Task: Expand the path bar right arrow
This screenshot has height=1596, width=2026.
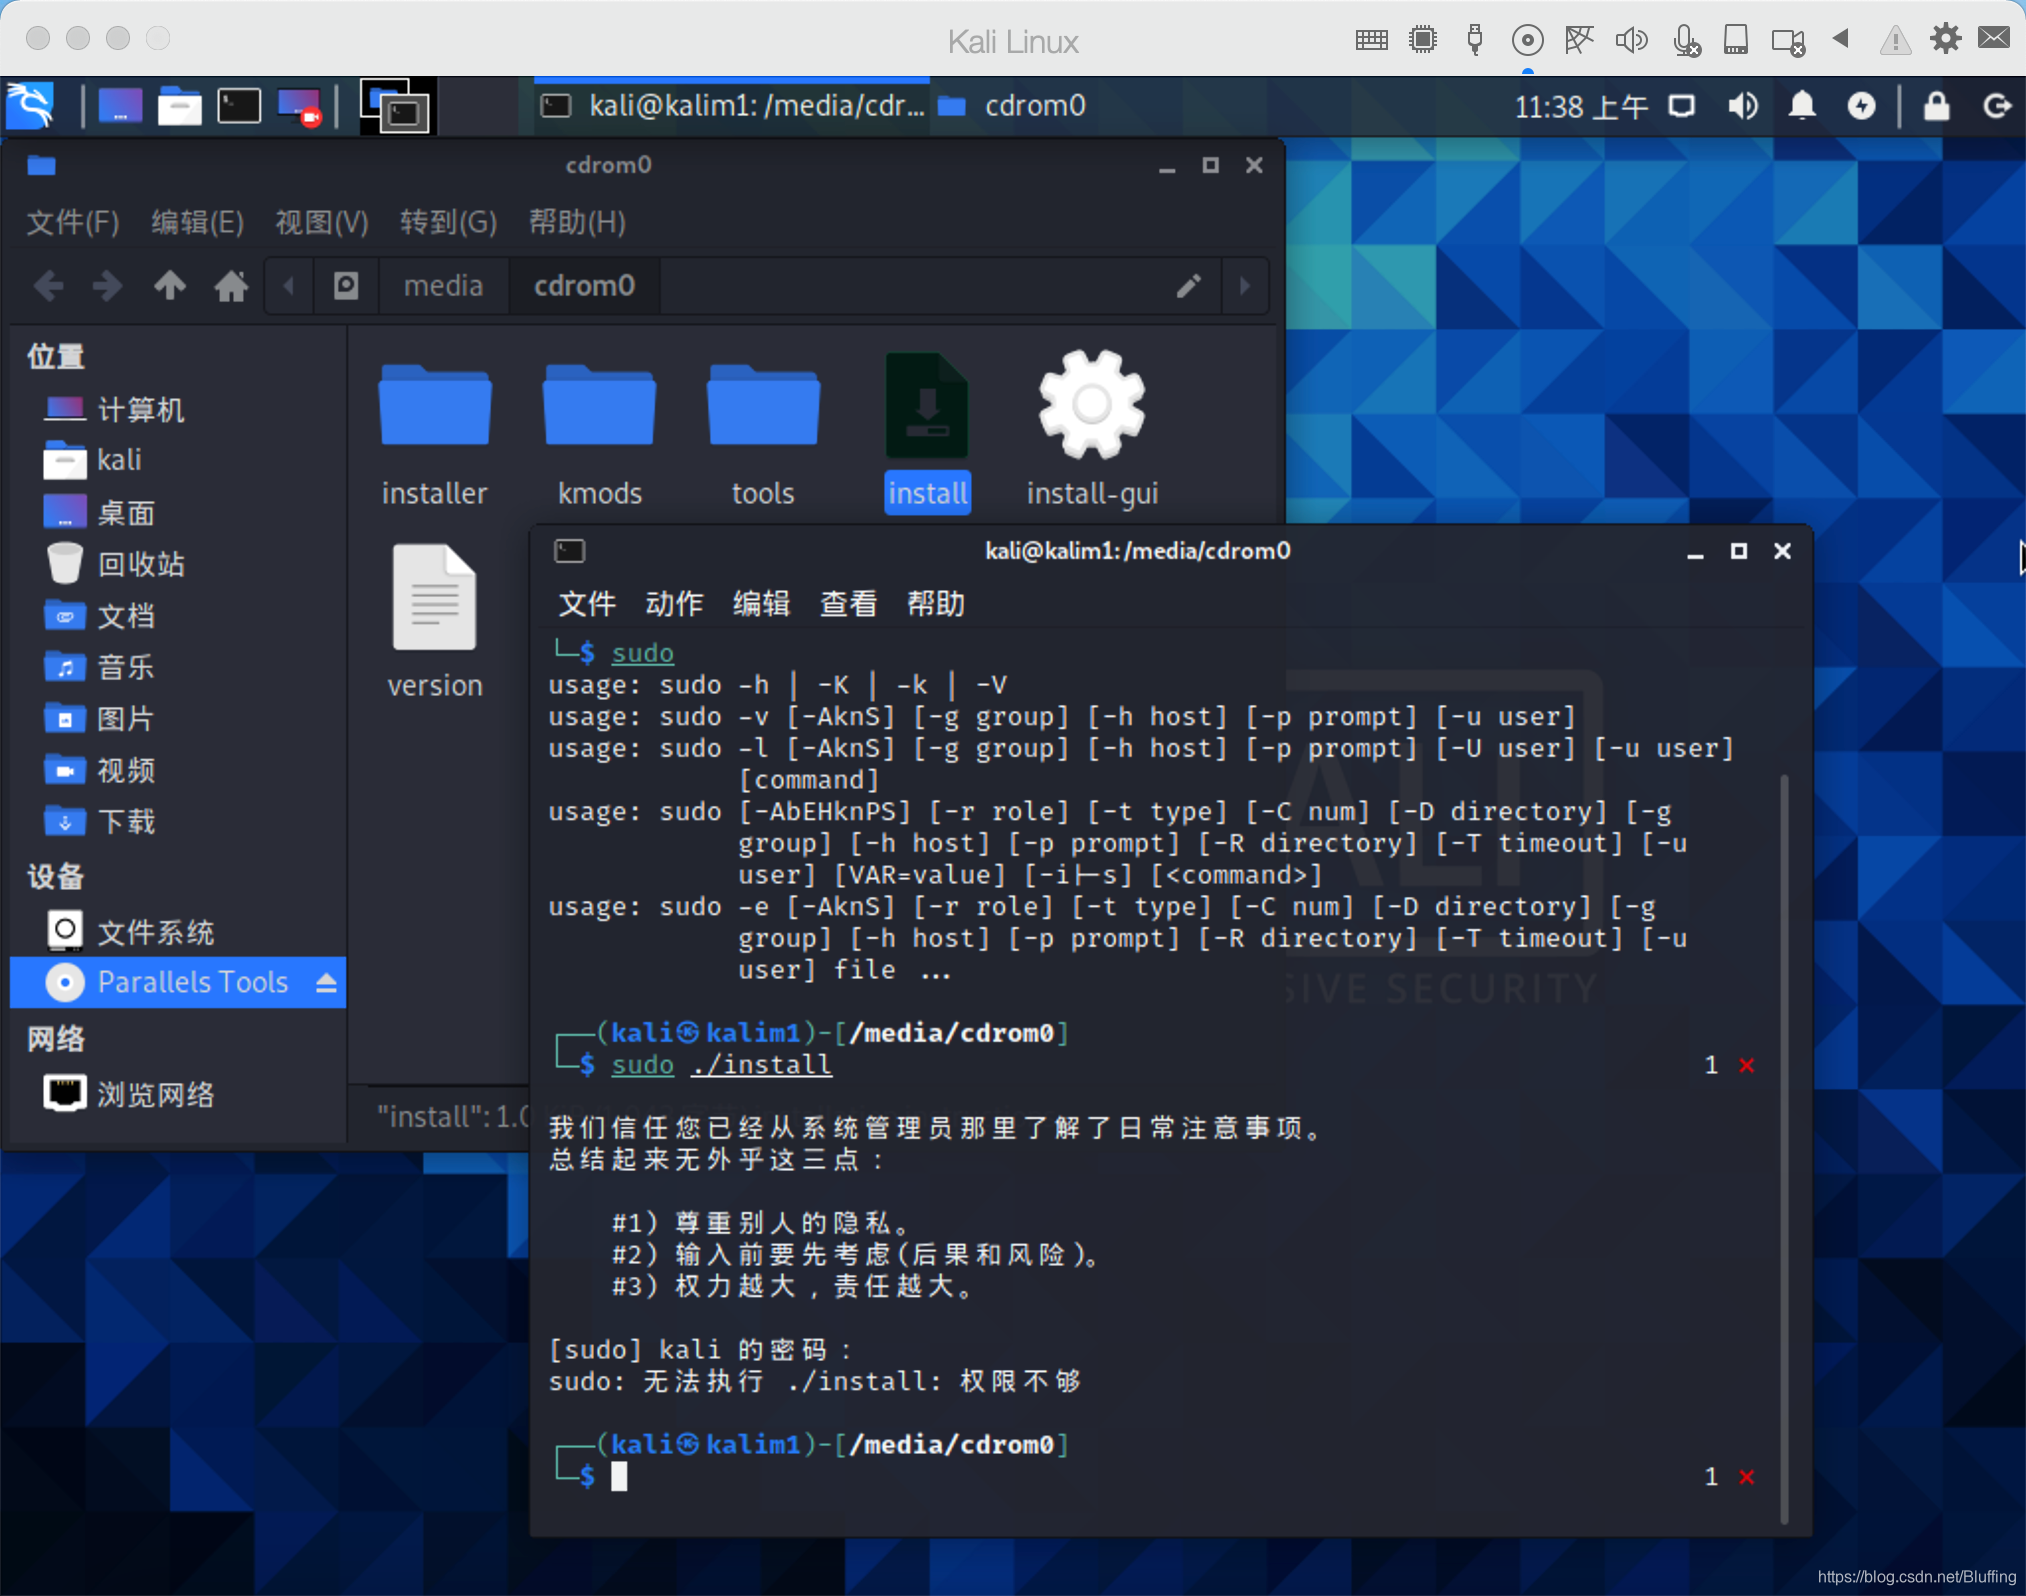Action: point(1245,287)
